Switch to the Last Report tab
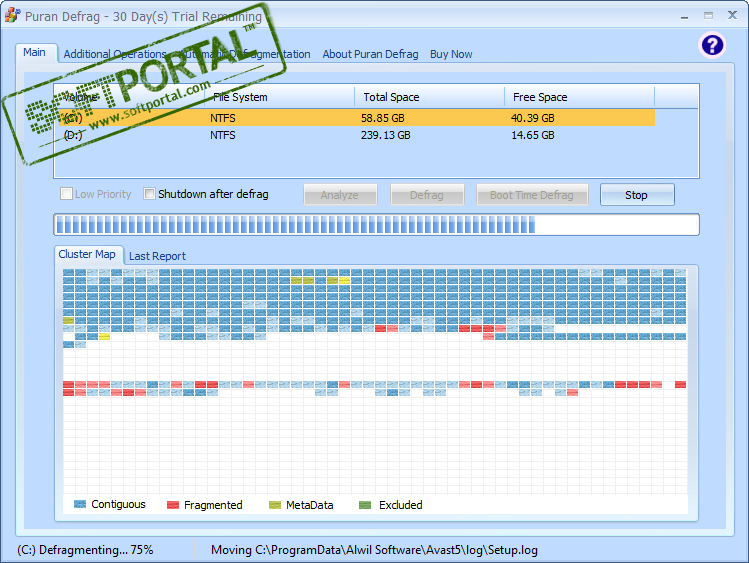Viewport: 749px width, 563px height. [x=157, y=256]
